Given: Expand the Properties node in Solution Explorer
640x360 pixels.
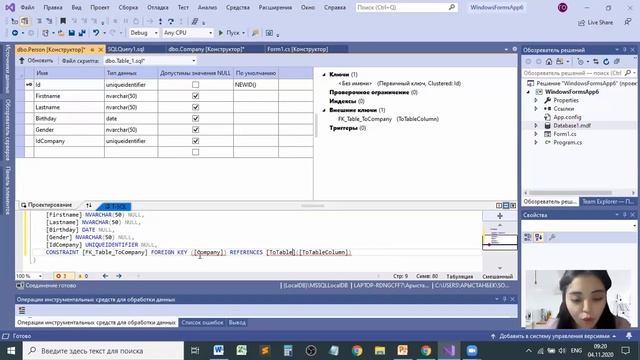Looking at the screenshot, I should pyautogui.click(x=536, y=100).
